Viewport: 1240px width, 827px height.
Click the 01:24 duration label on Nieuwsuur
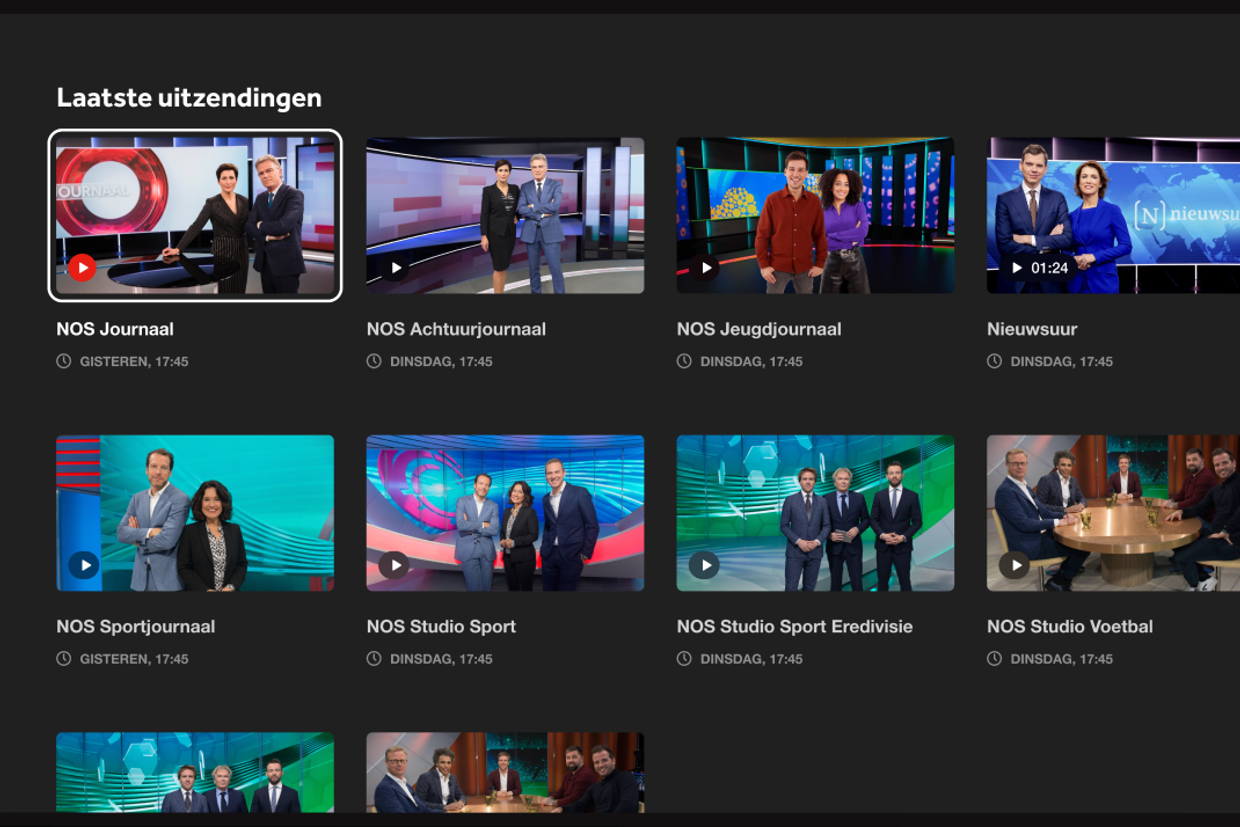click(x=1050, y=268)
